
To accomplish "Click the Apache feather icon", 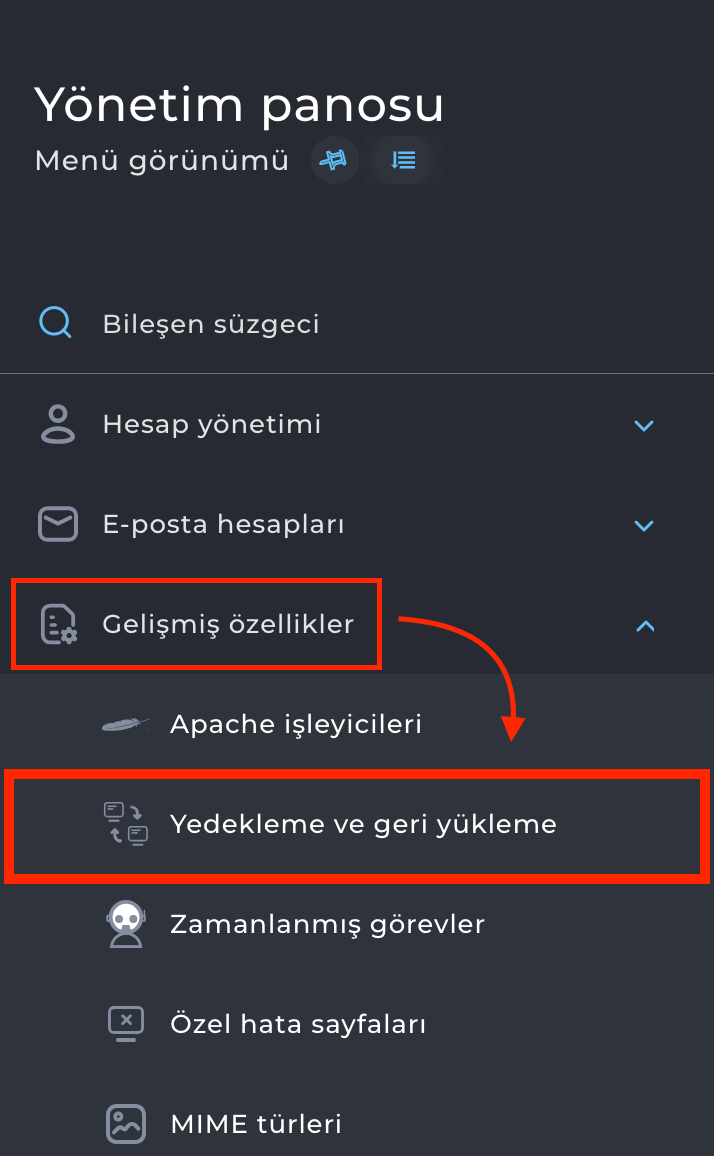I will click(126, 724).
